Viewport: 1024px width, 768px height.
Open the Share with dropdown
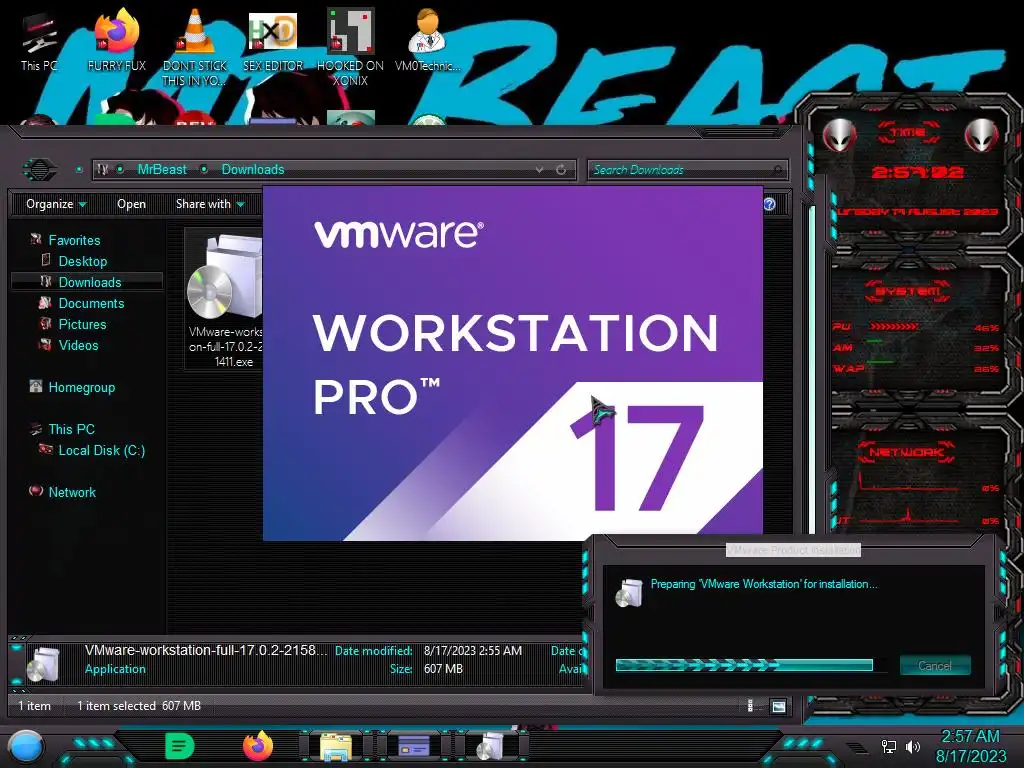pos(210,204)
